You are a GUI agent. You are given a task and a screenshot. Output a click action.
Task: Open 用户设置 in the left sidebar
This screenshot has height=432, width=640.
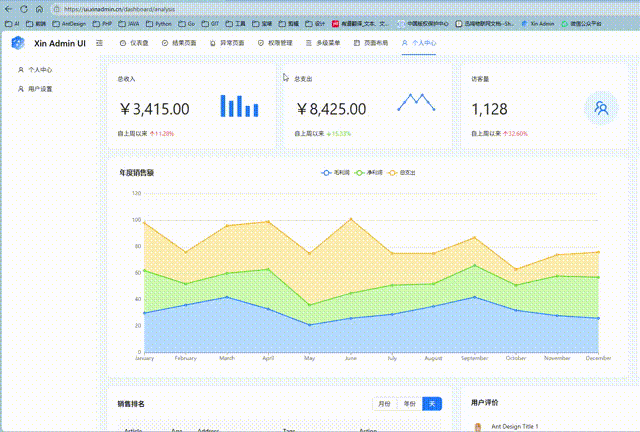pos(35,89)
